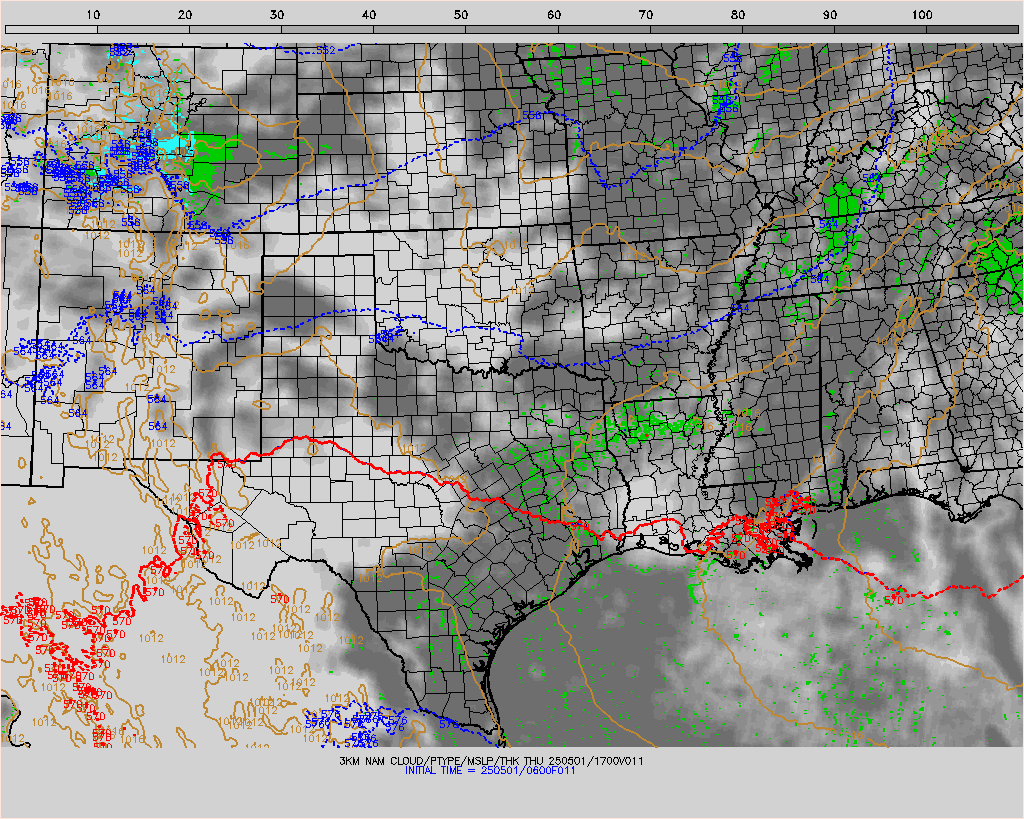Select the "70" label on the cloud scale
The width and height of the screenshot is (1024, 819).
[x=646, y=14]
